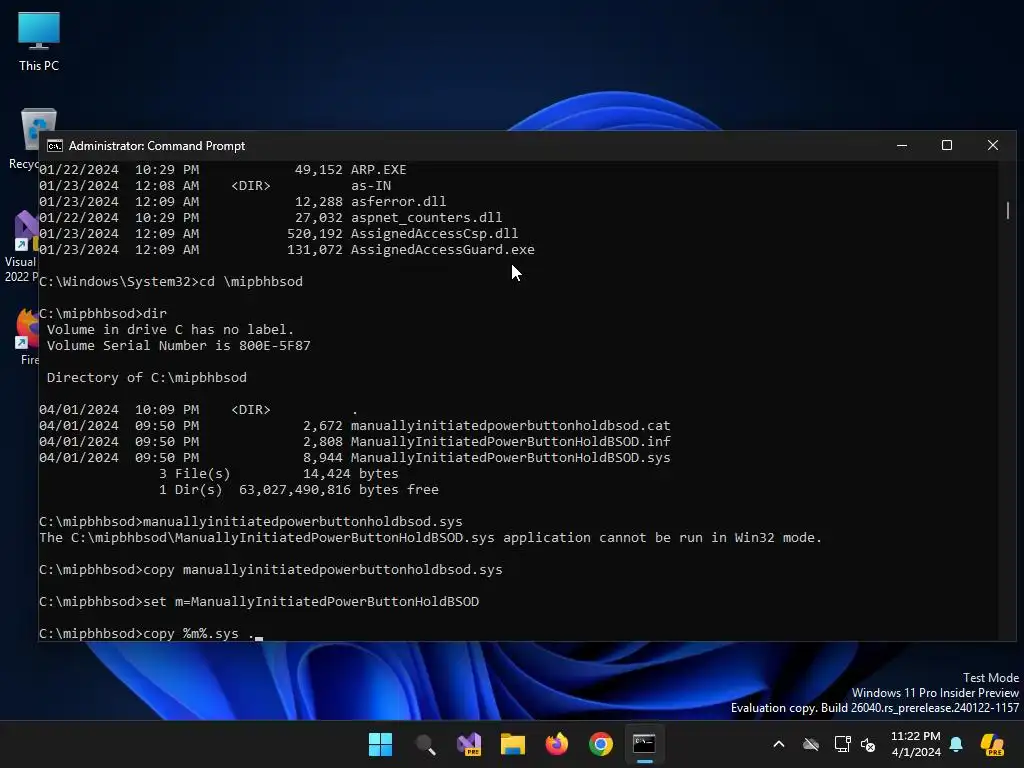Open the Copilot Preview icon in the taskbar
The height and width of the screenshot is (768, 1024).
click(x=992, y=744)
